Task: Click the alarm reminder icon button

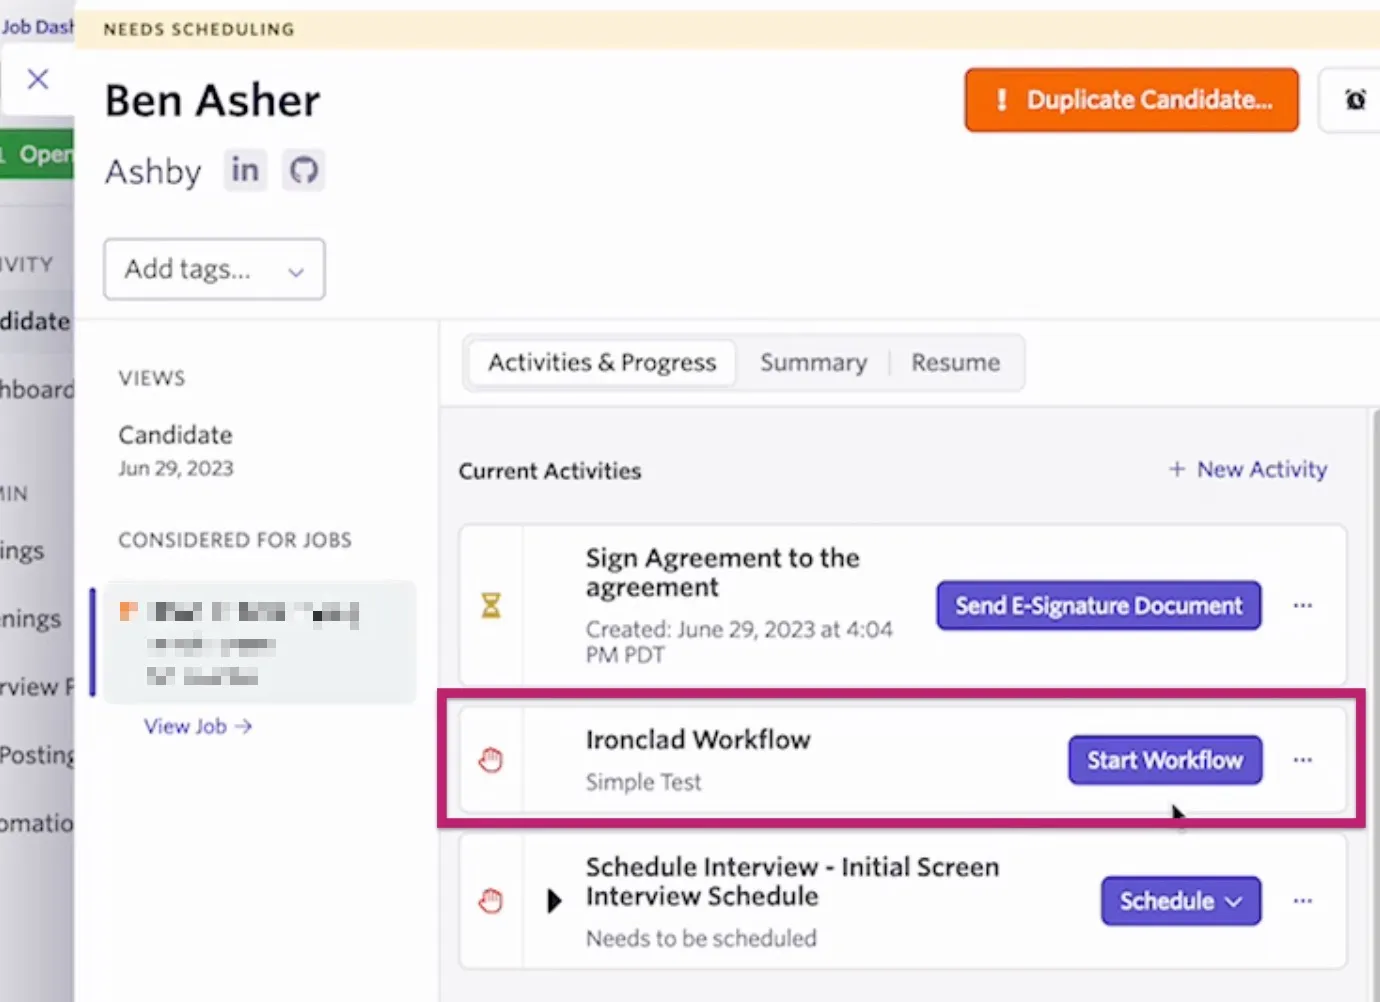Action: (x=1355, y=100)
